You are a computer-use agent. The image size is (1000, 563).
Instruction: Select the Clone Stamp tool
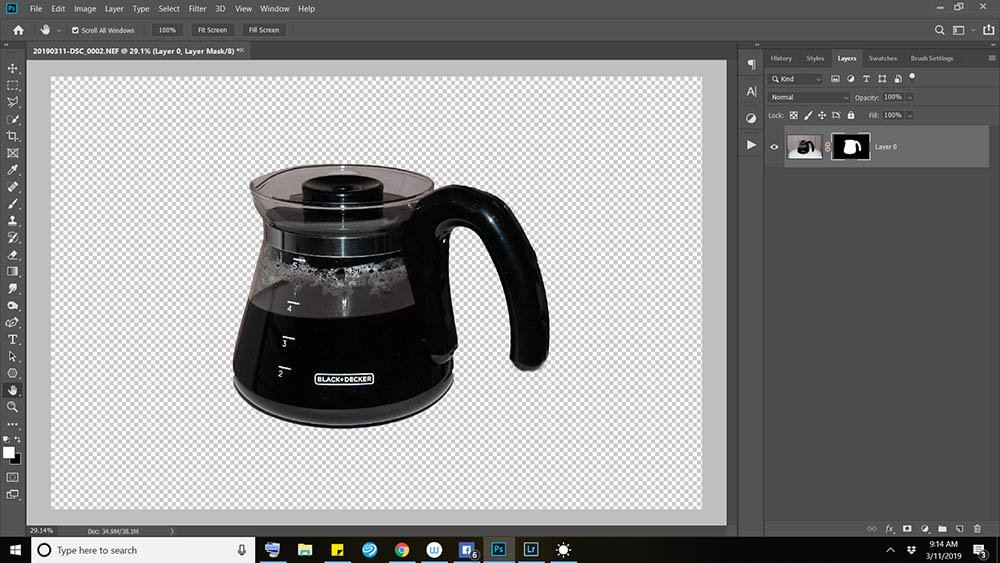(x=12, y=221)
